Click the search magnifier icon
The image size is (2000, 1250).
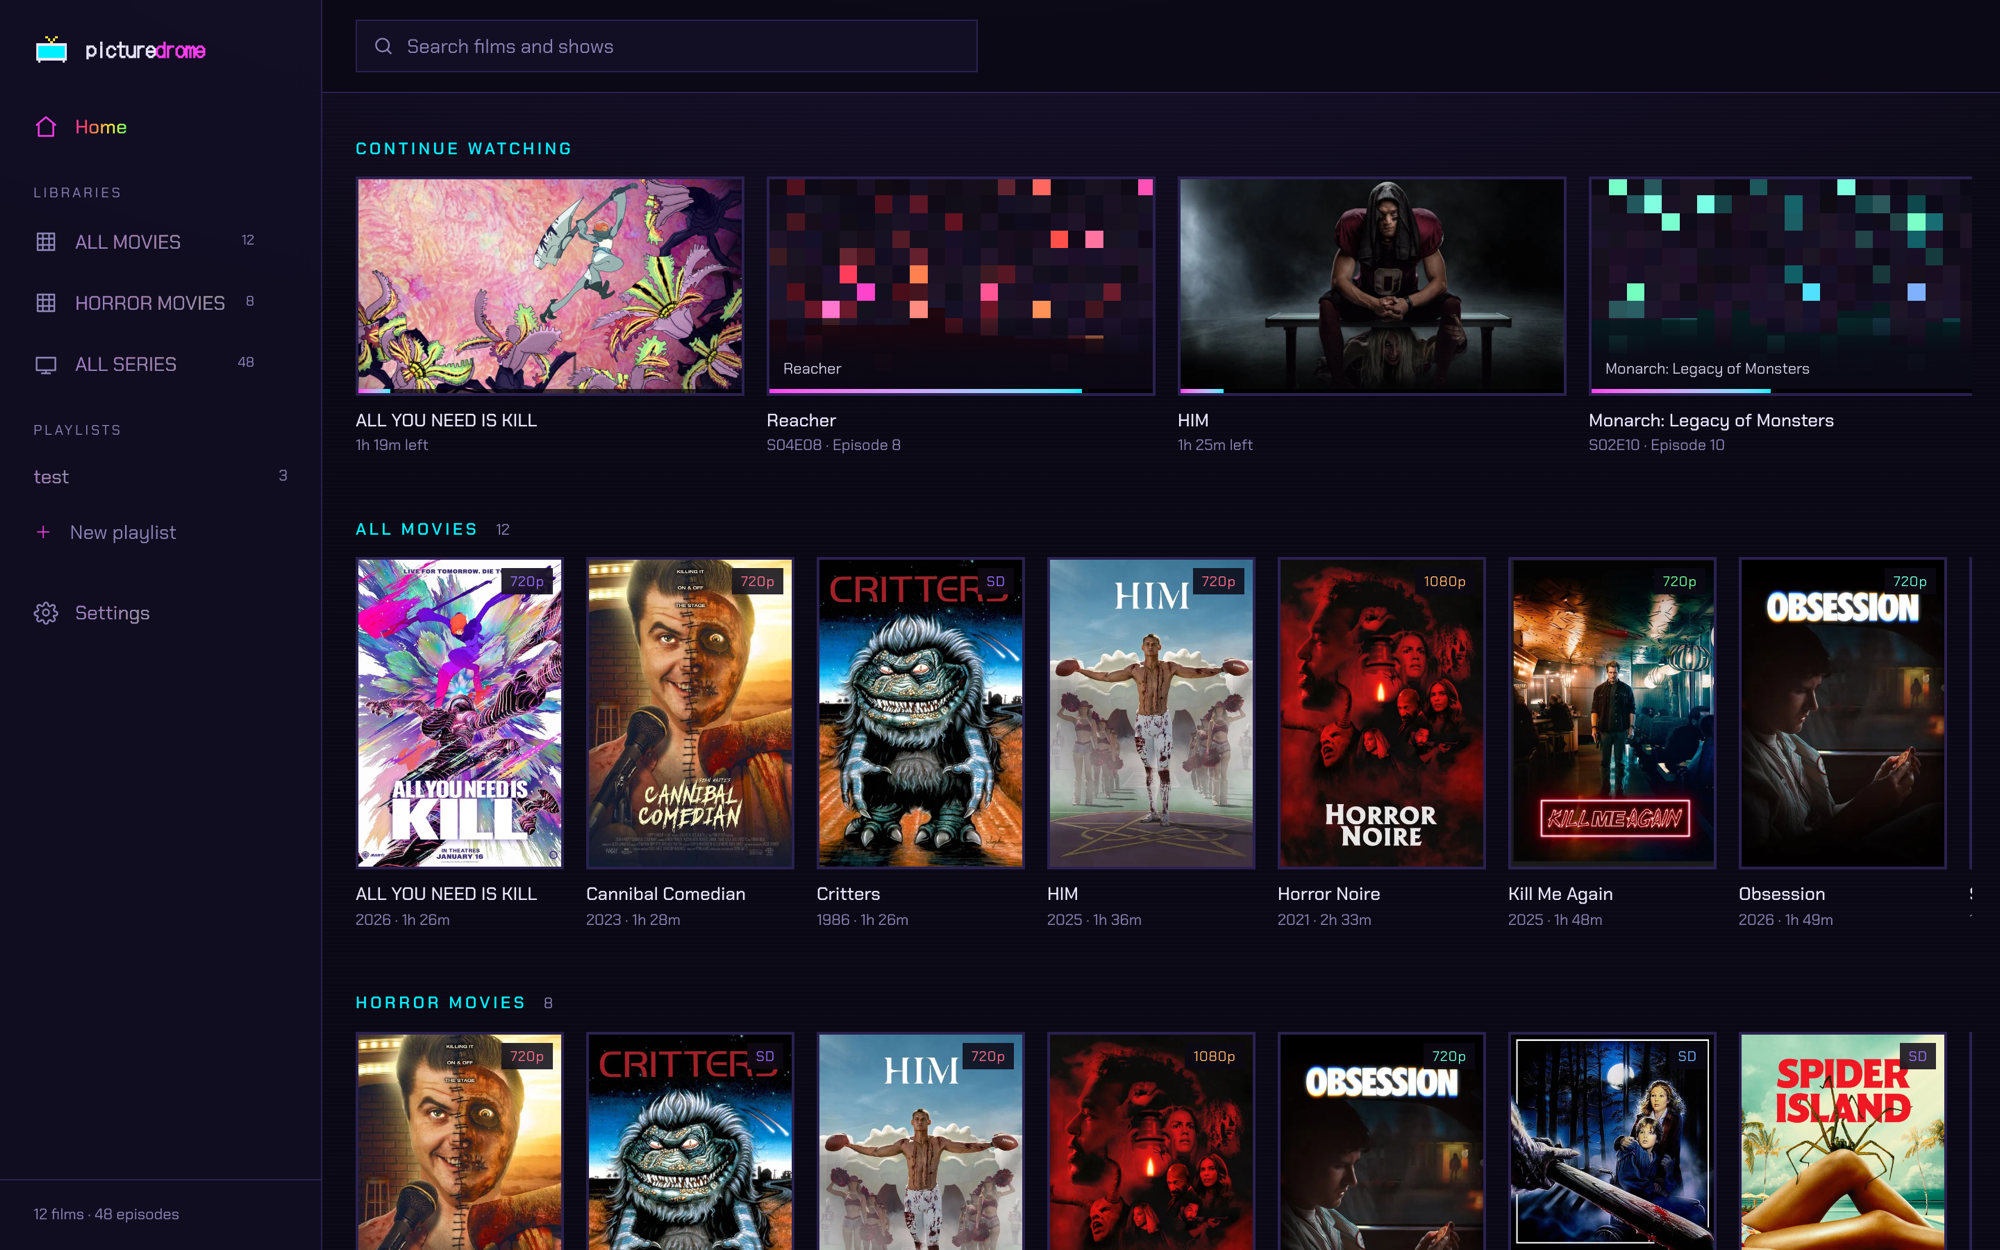tap(383, 46)
